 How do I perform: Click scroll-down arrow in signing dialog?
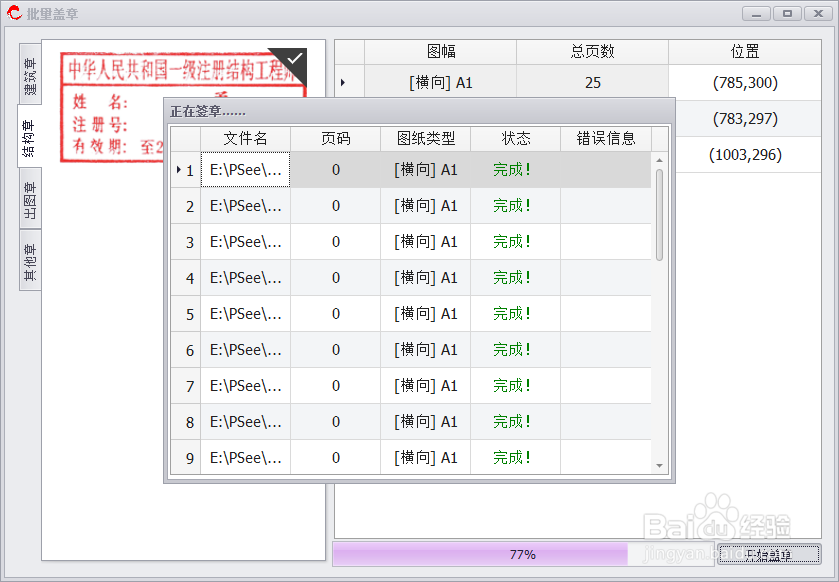coord(659,466)
